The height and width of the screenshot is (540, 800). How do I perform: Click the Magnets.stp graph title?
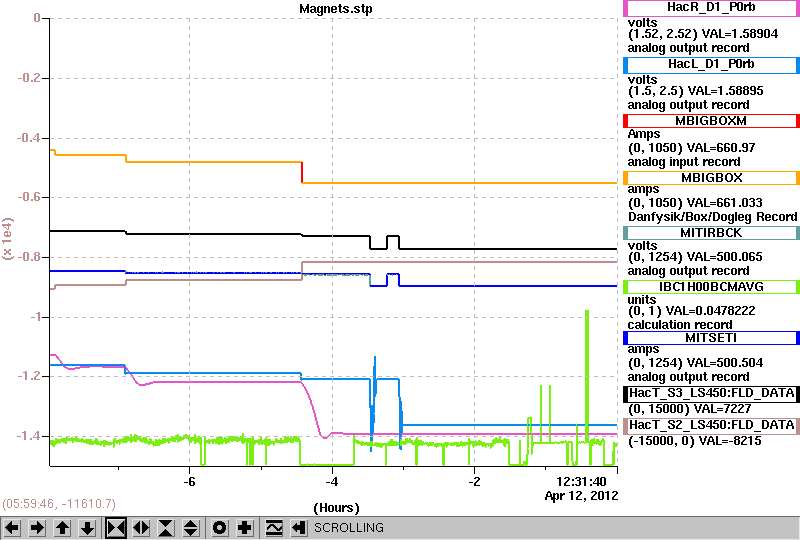pyautogui.click(x=336, y=9)
